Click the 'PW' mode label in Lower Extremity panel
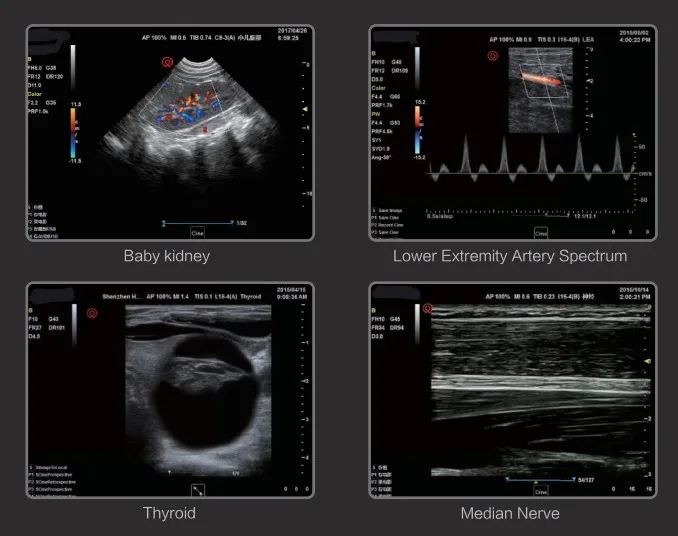This screenshot has height=536, width=678. 375,114
